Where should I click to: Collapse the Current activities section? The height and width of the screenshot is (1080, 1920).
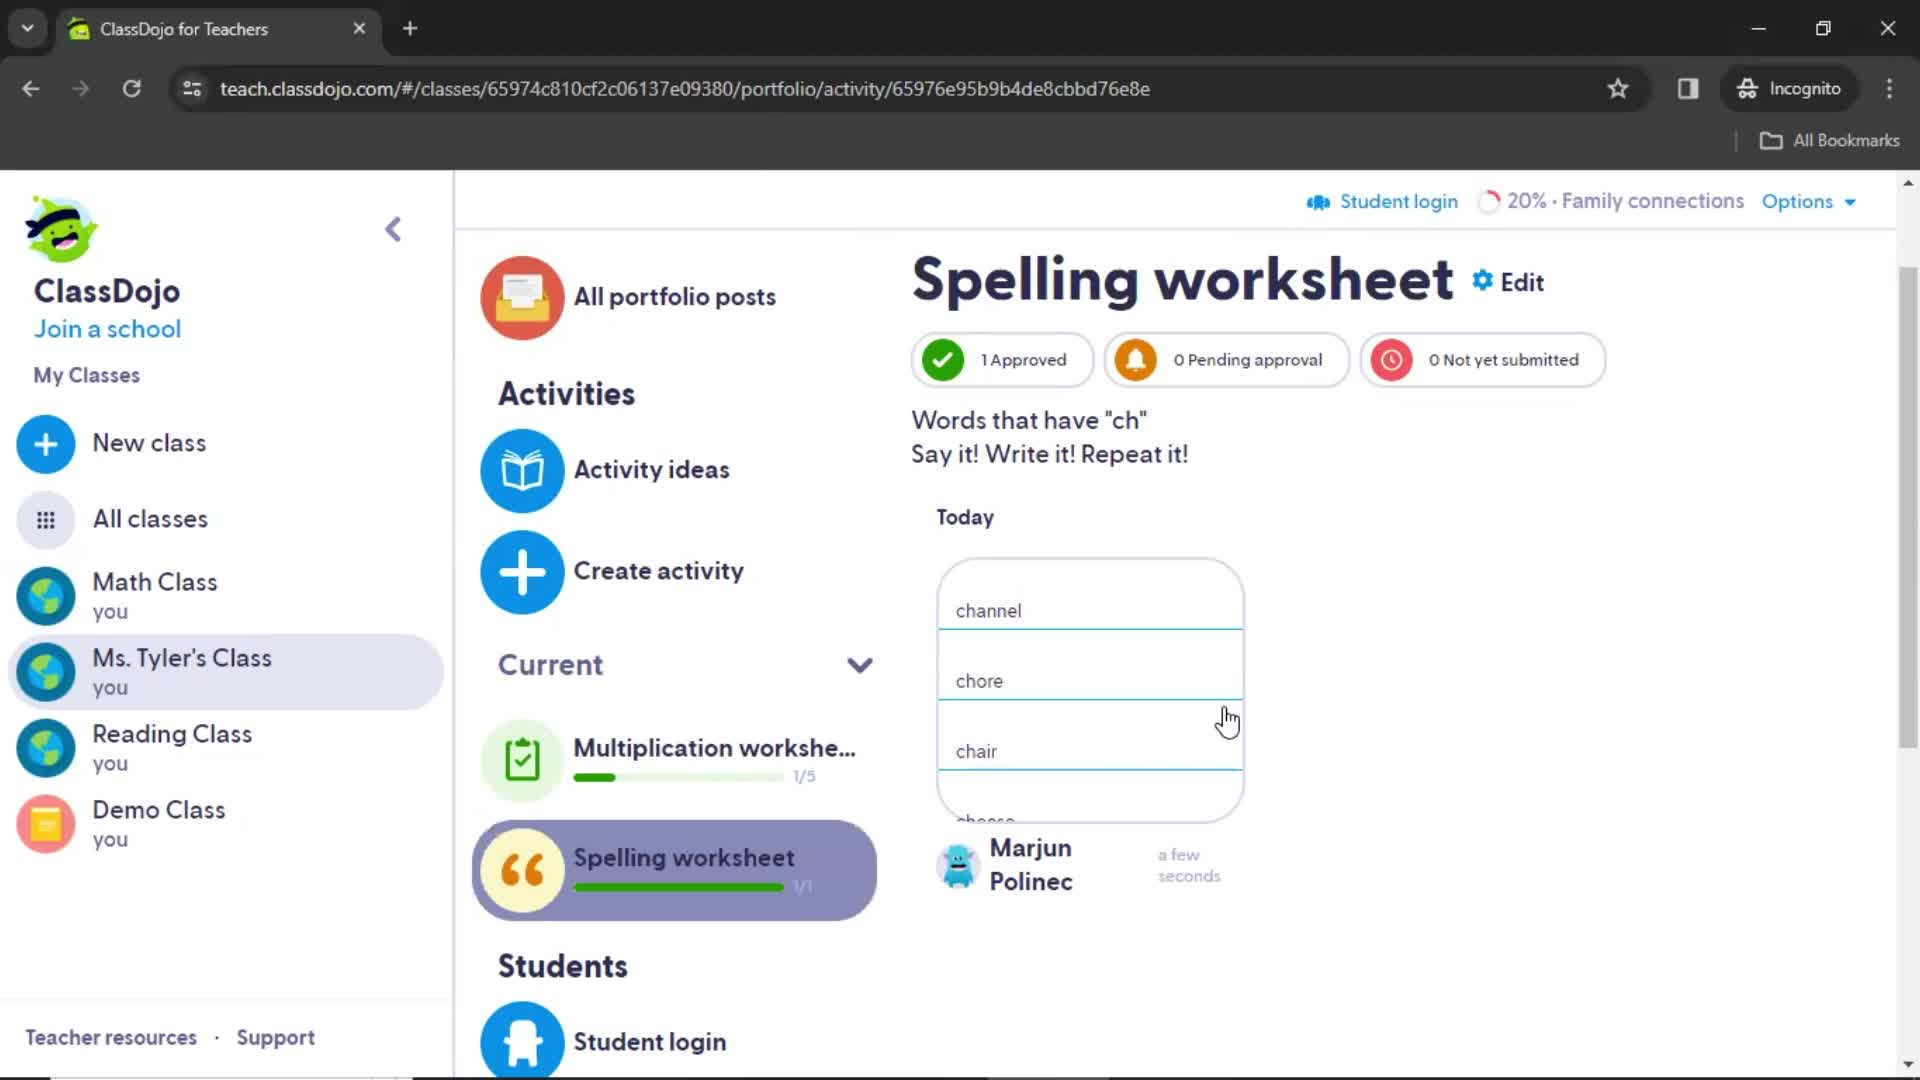pyautogui.click(x=860, y=665)
